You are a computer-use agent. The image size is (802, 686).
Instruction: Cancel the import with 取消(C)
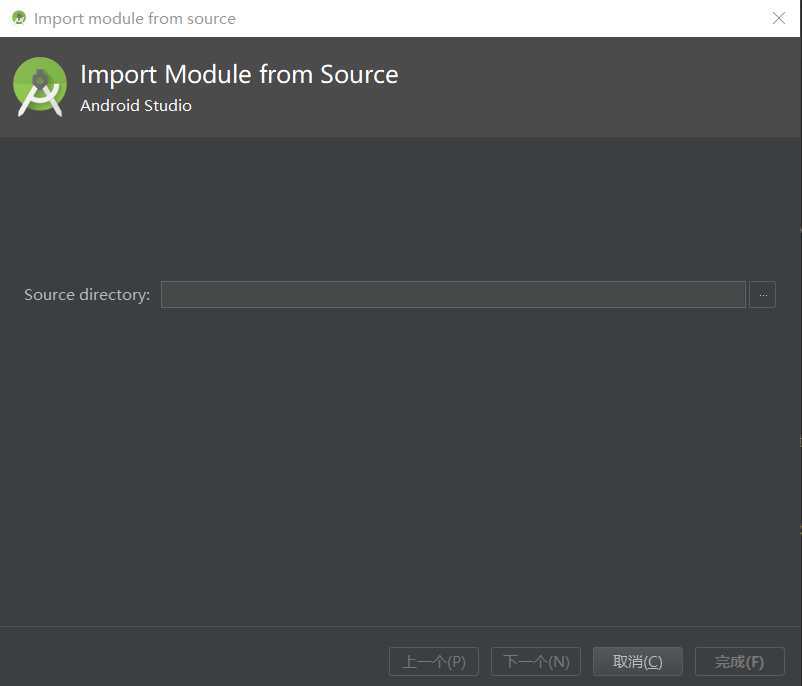637,661
